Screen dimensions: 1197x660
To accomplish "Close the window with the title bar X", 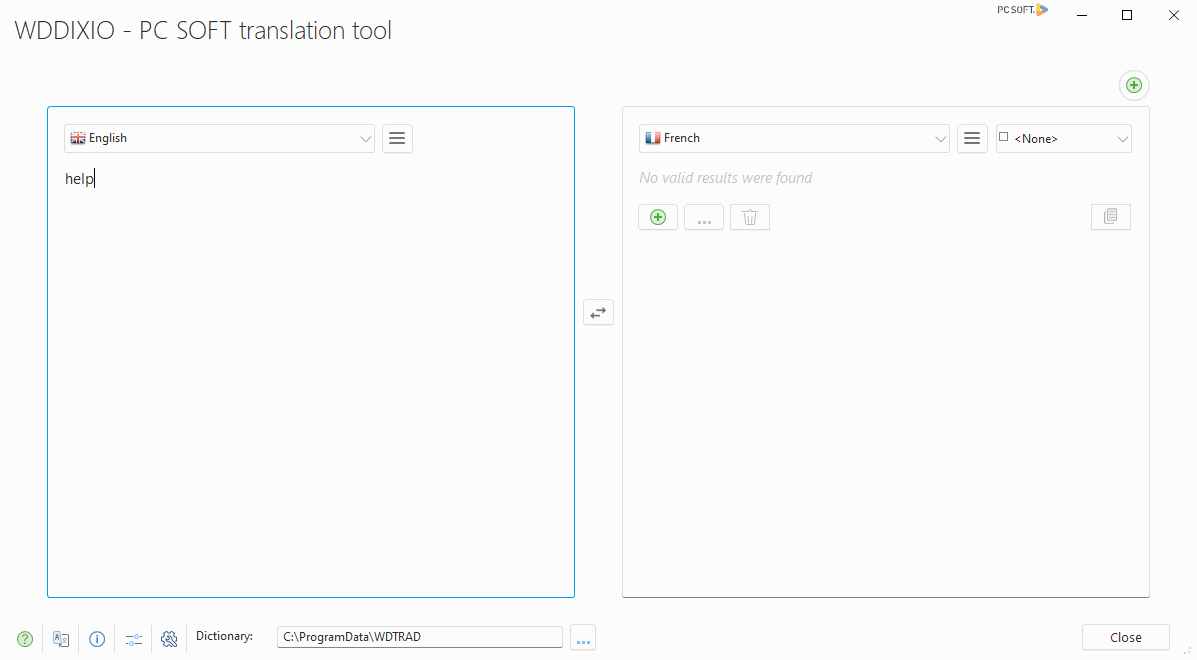I will point(1173,15).
